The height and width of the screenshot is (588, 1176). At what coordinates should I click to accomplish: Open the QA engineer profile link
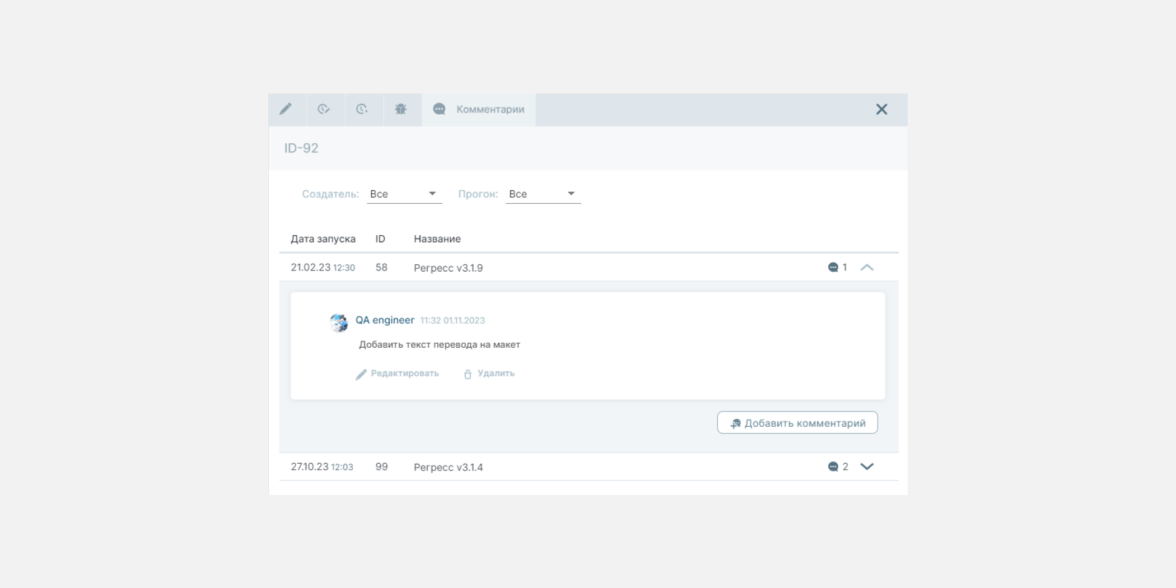coord(385,320)
